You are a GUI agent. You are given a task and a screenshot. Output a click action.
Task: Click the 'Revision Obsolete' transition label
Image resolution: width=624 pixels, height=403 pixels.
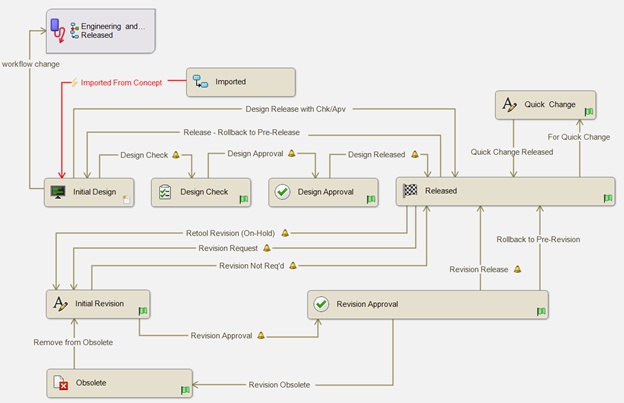point(279,385)
